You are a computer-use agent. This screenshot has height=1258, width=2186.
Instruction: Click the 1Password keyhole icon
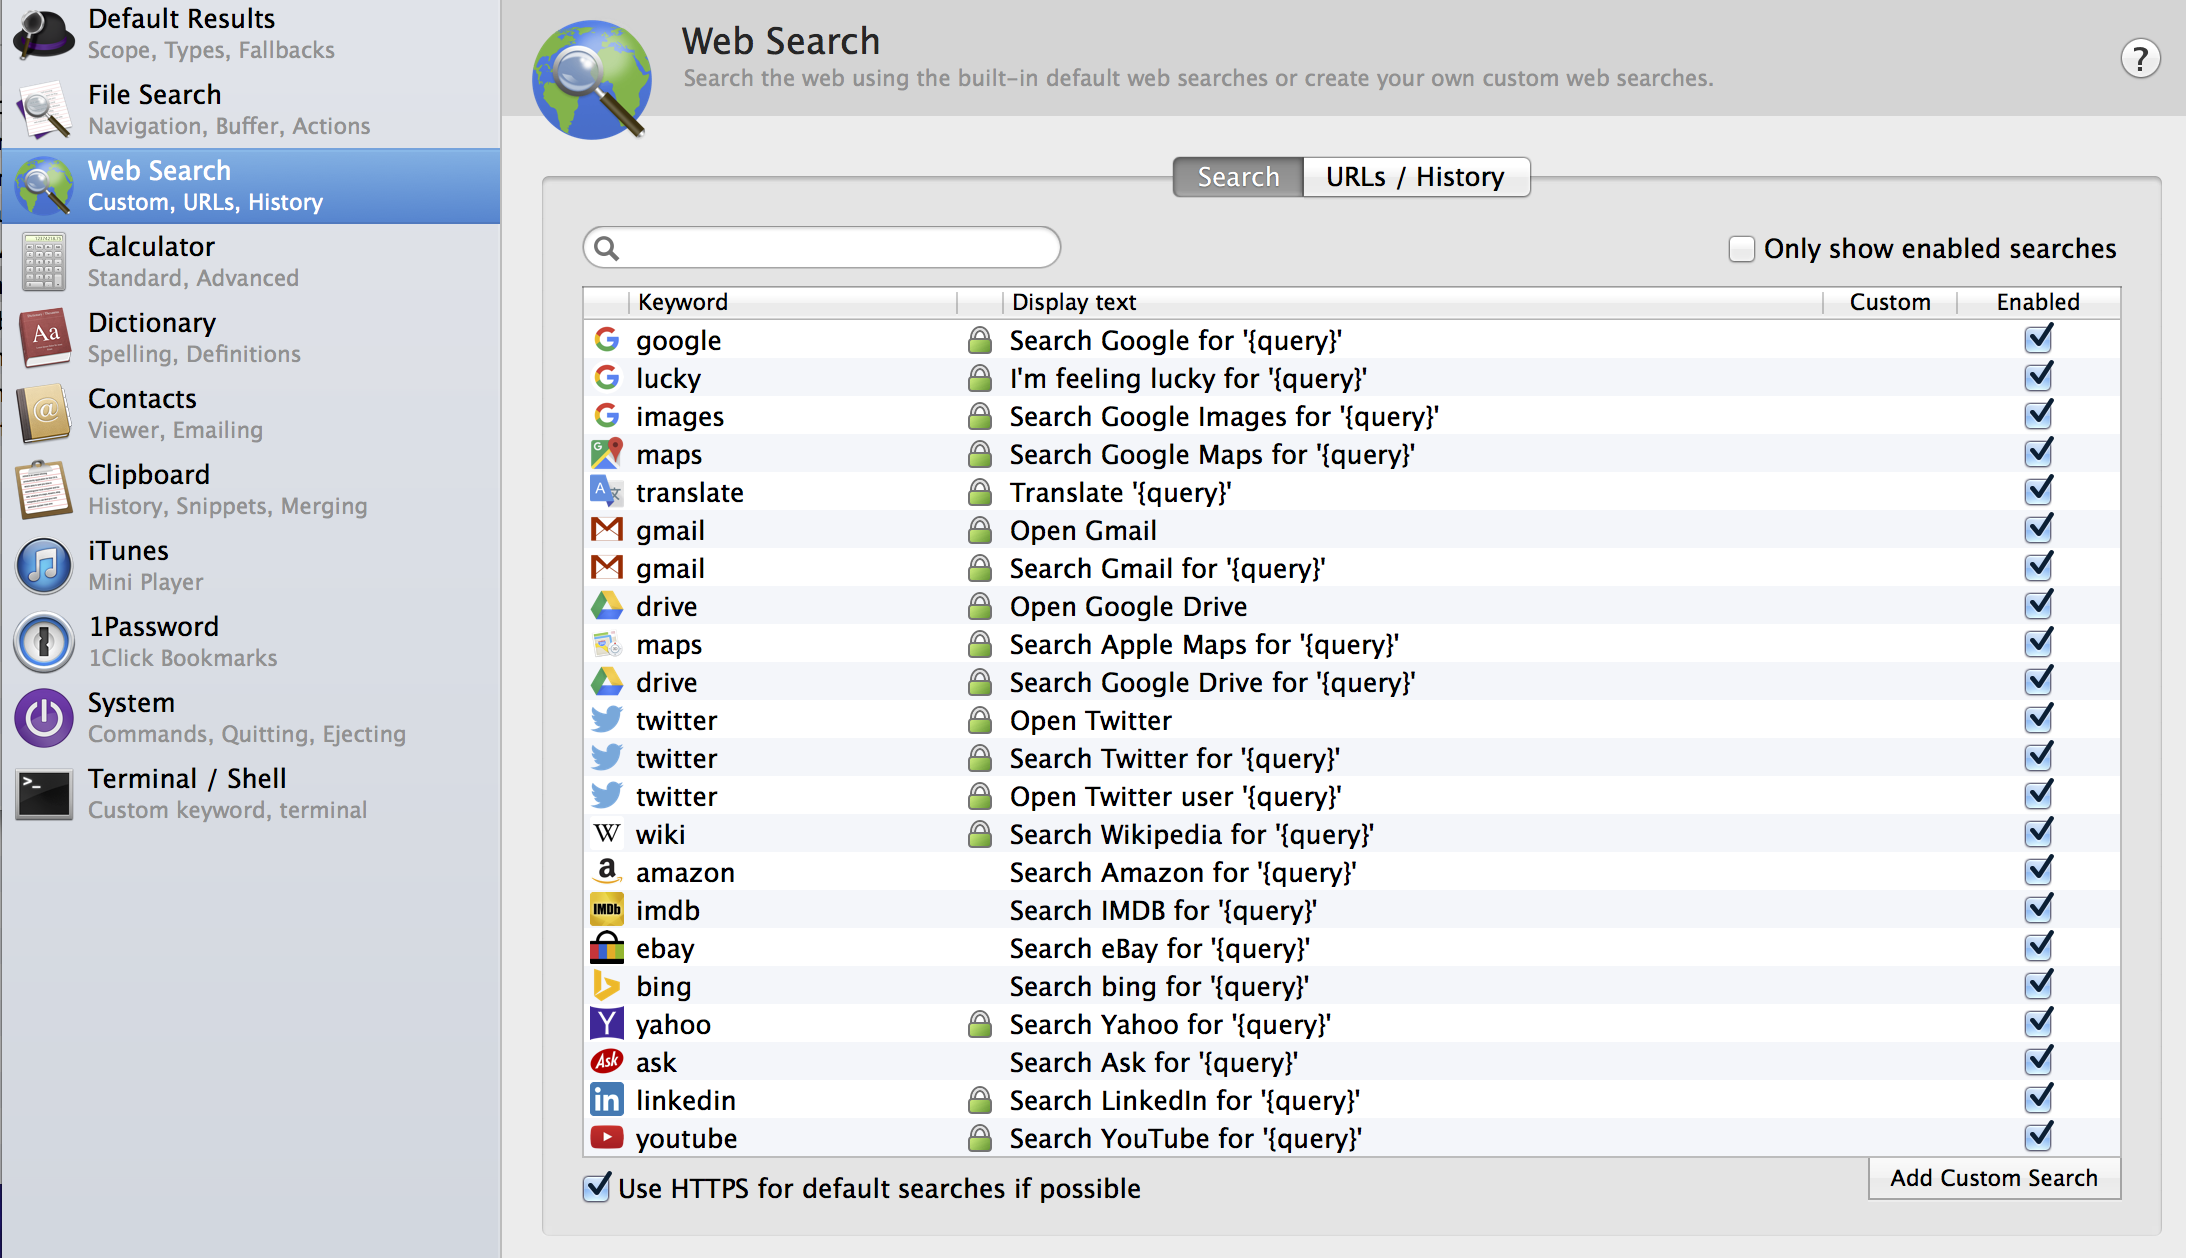(44, 642)
